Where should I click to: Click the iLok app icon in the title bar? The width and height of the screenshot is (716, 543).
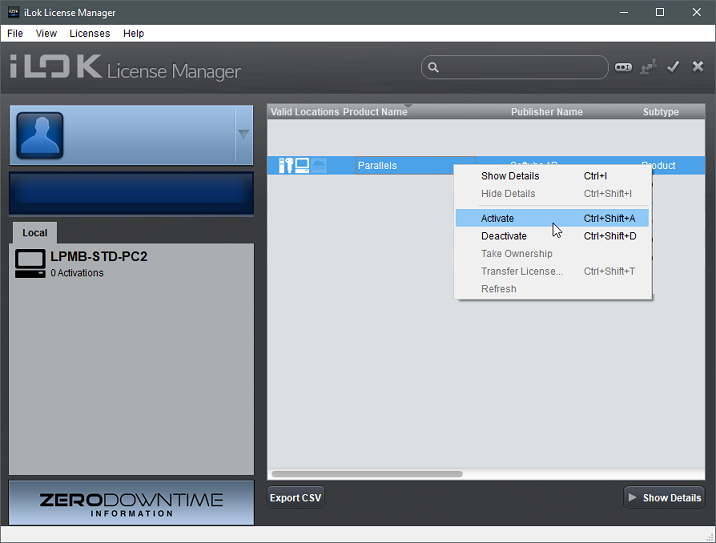(x=13, y=12)
